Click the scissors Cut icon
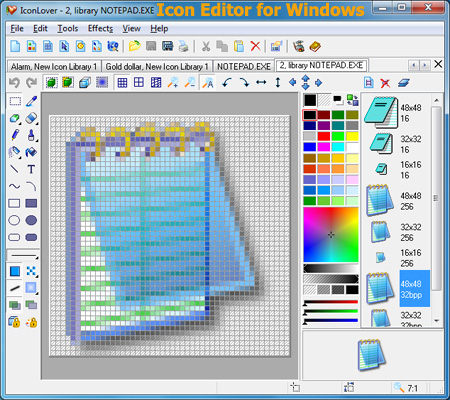450x400 pixels. (x=206, y=46)
